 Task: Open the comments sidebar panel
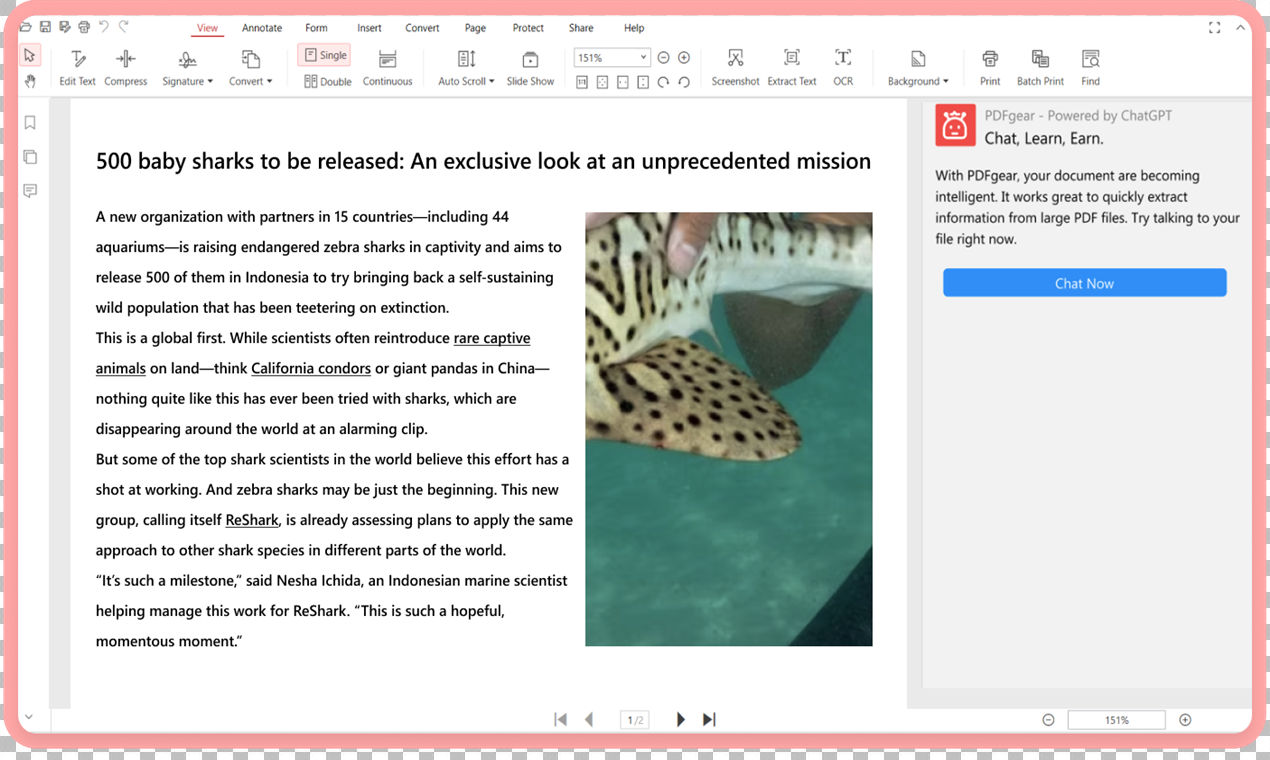(x=30, y=191)
